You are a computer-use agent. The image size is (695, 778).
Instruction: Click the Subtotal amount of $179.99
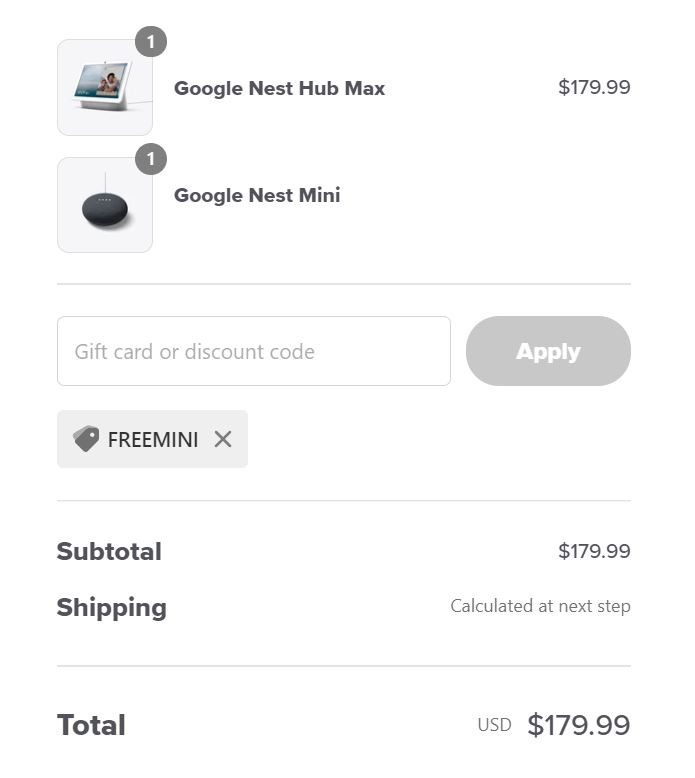(x=594, y=551)
